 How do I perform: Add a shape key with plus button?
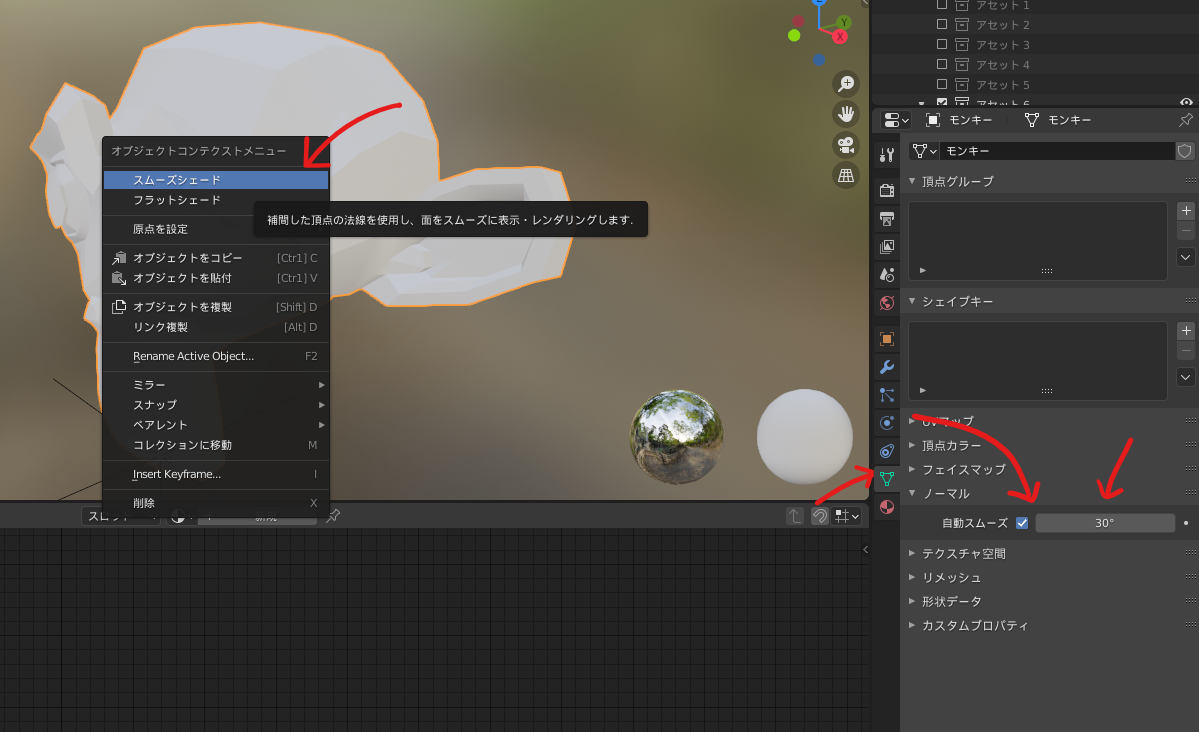pyautogui.click(x=1185, y=330)
